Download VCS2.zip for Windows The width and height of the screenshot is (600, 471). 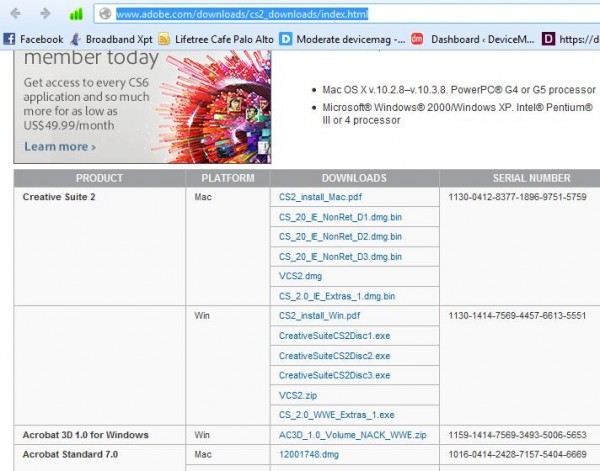298,395
